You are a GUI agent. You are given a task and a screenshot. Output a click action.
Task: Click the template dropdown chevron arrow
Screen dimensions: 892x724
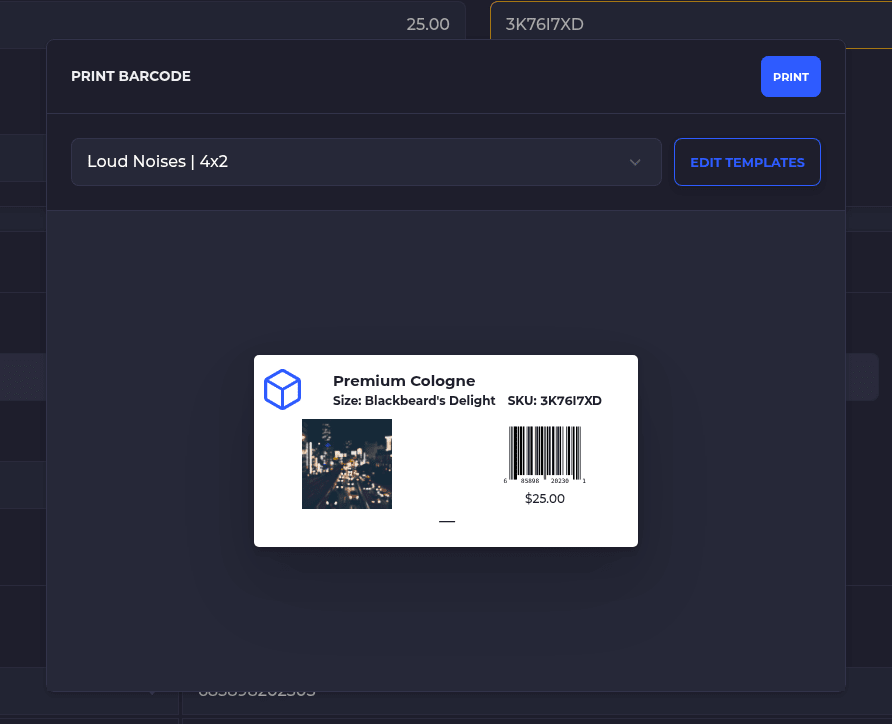[635, 163]
